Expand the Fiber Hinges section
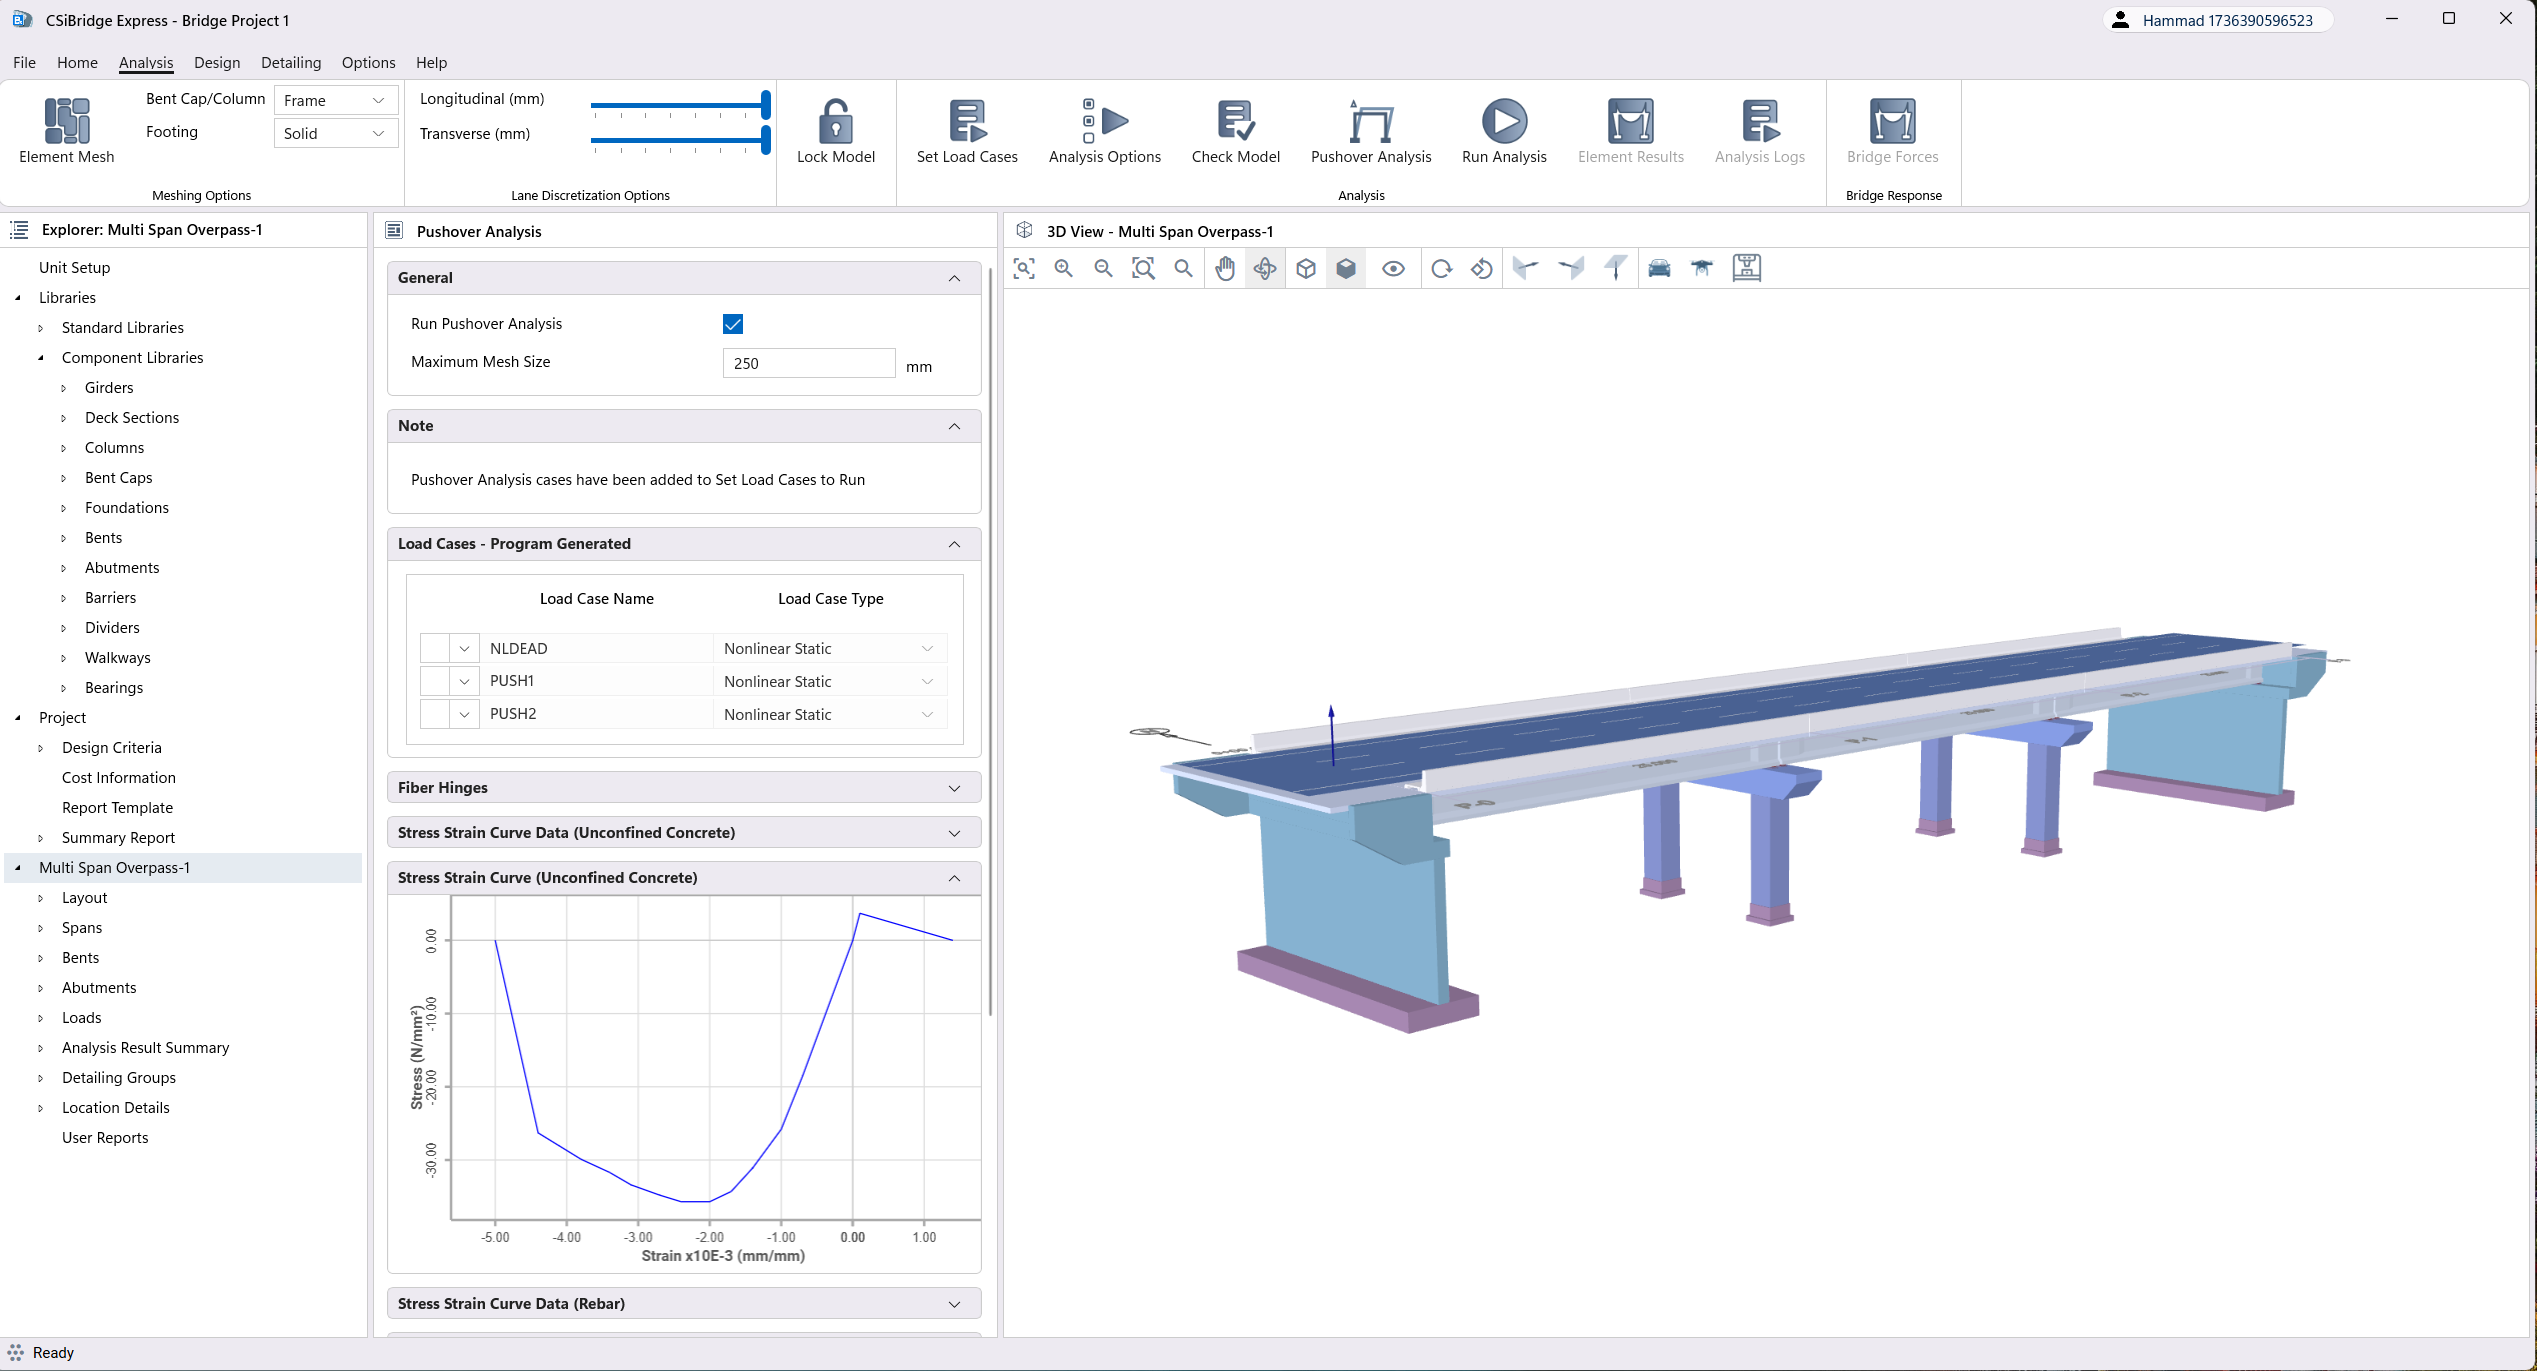 tap(684, 788)
